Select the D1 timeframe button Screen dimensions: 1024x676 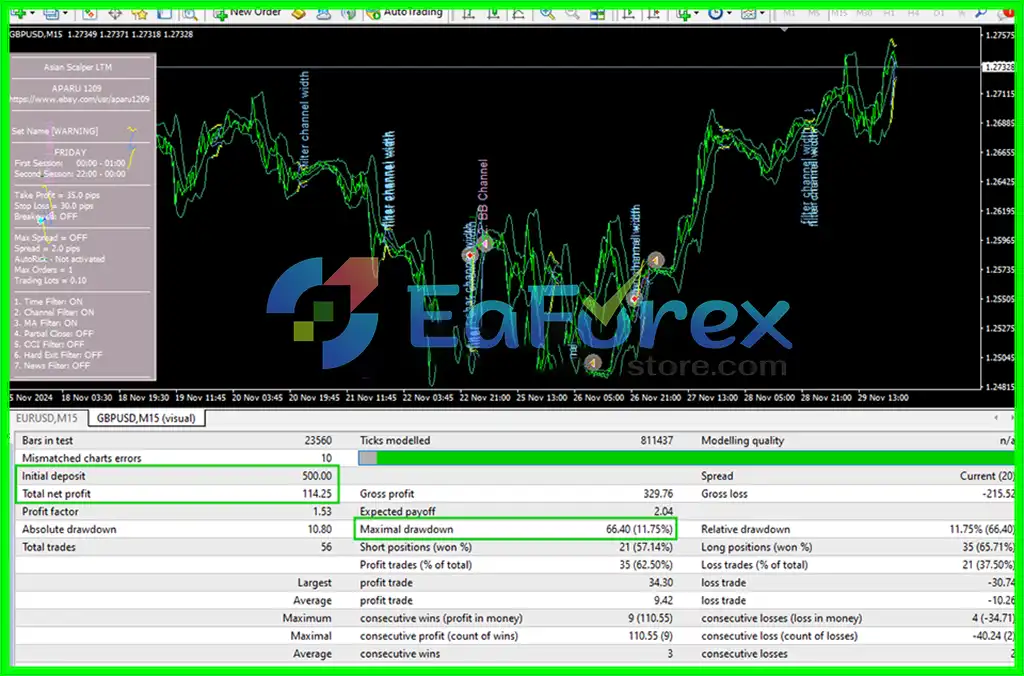938,12
